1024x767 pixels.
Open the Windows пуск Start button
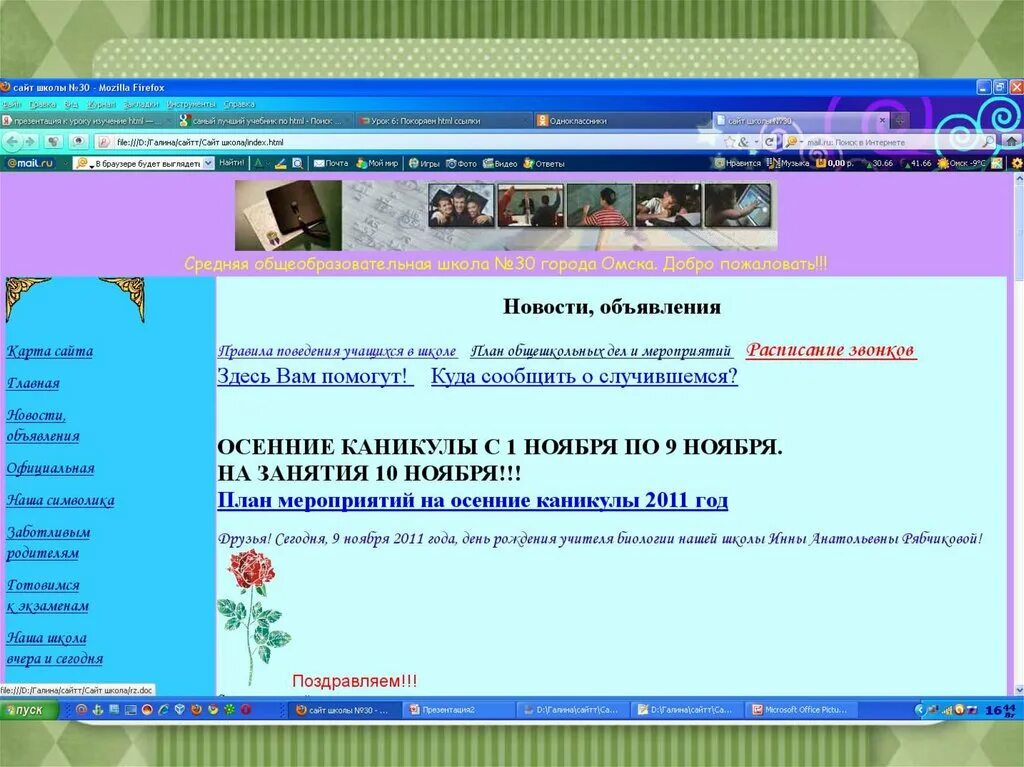tap(29, 710)
